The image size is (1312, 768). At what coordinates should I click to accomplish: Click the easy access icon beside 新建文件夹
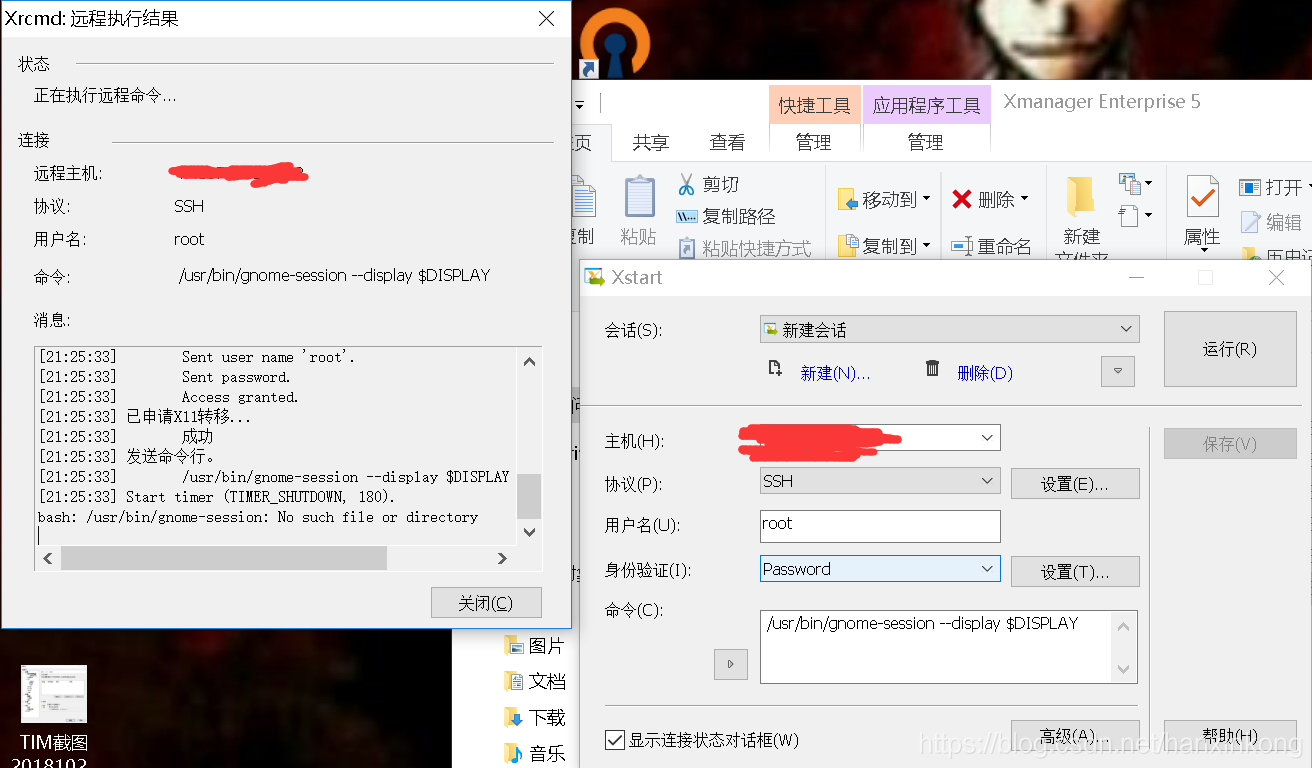tap(1135, 215)
